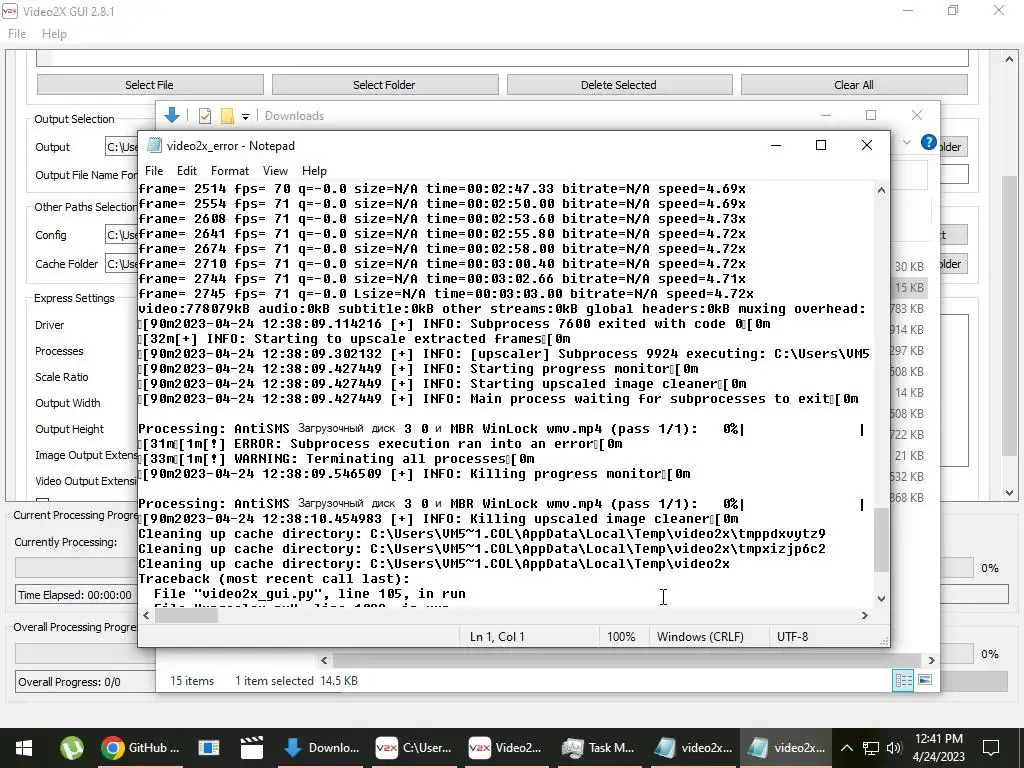Click Notepad status 'Windows (CRLF)'
The height and width of the screenshot is (768, 1024).
(700, 637)
